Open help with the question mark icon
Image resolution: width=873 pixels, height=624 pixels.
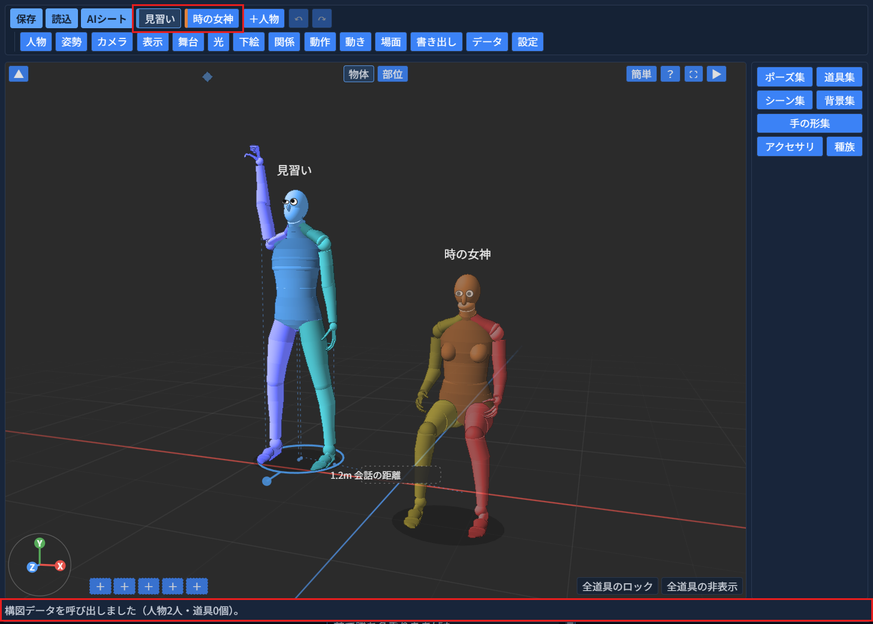pyautogui.click(x=670, y=74)
